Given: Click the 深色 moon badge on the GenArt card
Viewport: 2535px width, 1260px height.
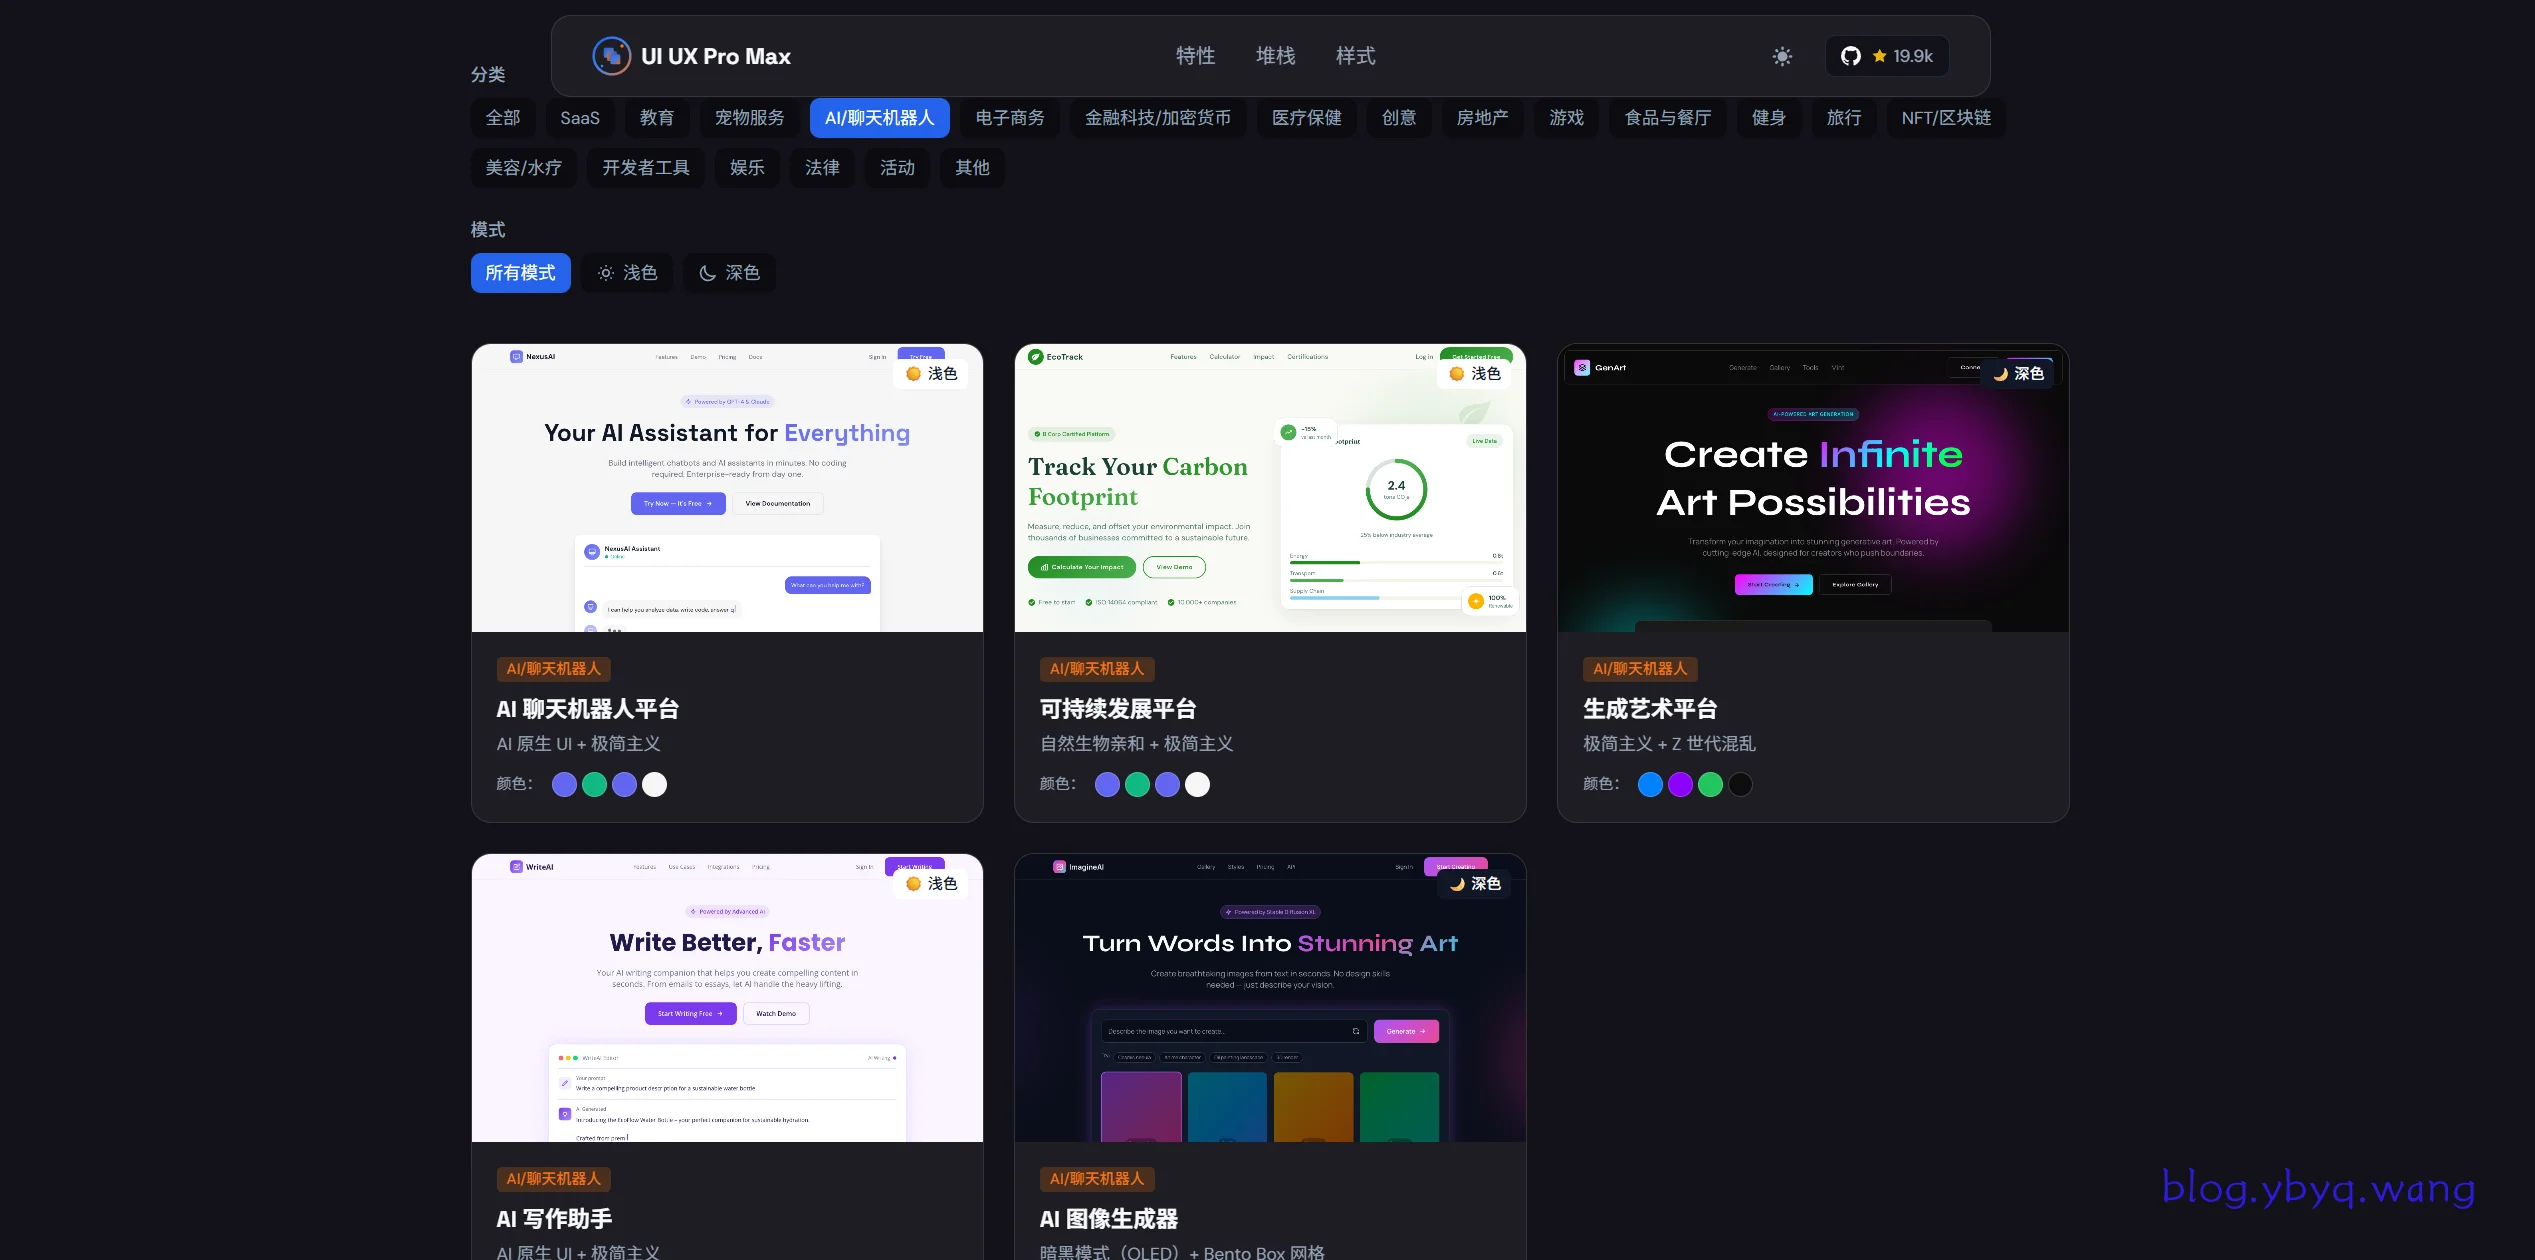Looking at the screenshot, I should coord(2018,374).
